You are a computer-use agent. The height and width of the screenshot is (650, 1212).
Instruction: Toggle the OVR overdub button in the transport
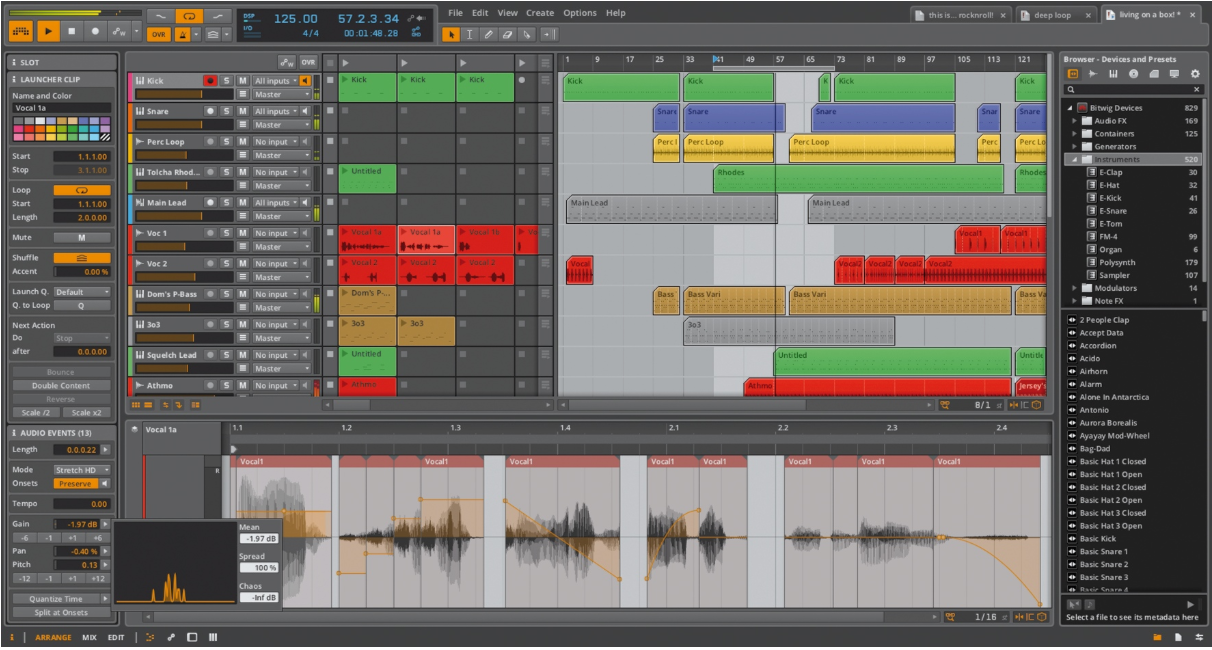point(159,33)
